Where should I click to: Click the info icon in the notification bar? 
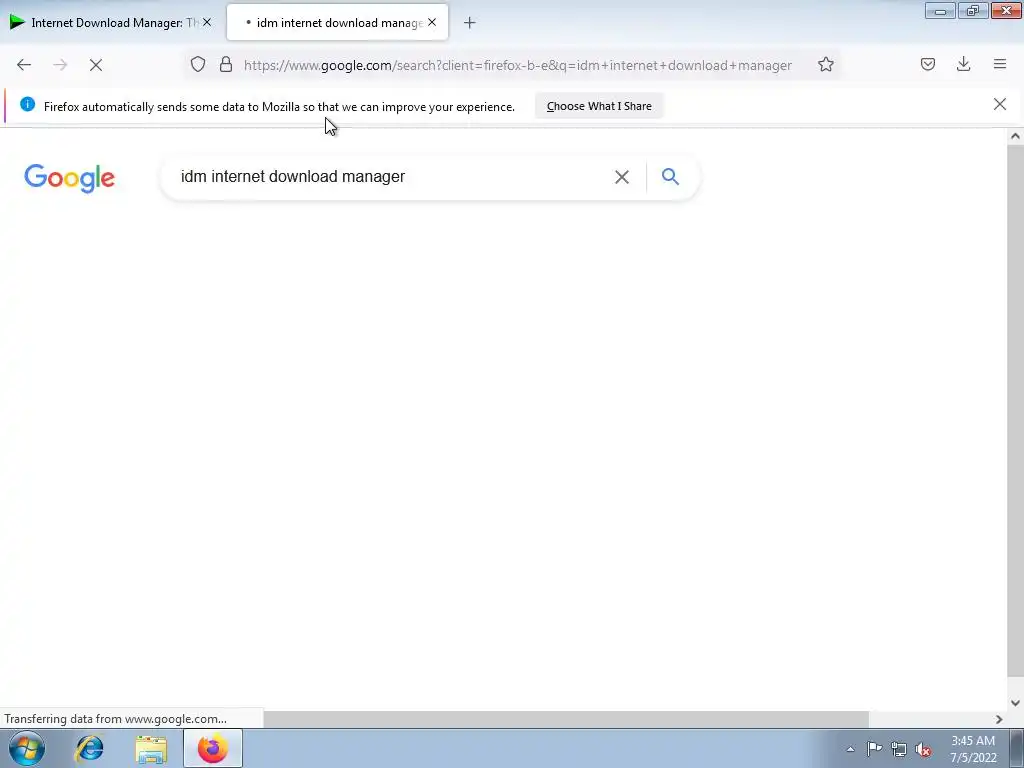pyautogui.click(x=27, y=104)
